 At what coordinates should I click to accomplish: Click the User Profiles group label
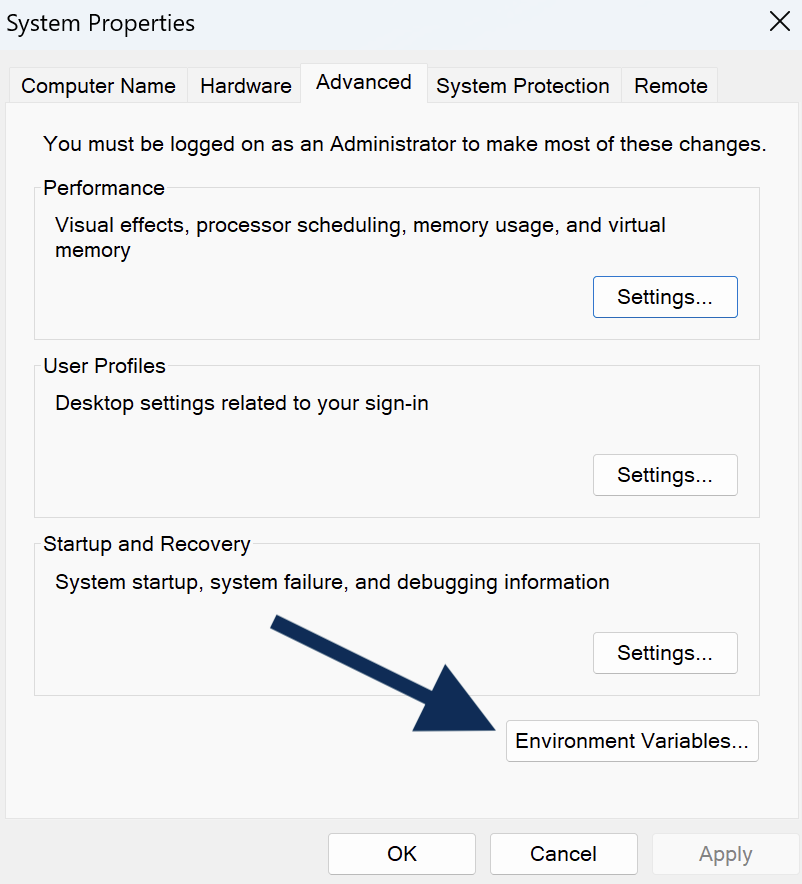click(104, 366)
